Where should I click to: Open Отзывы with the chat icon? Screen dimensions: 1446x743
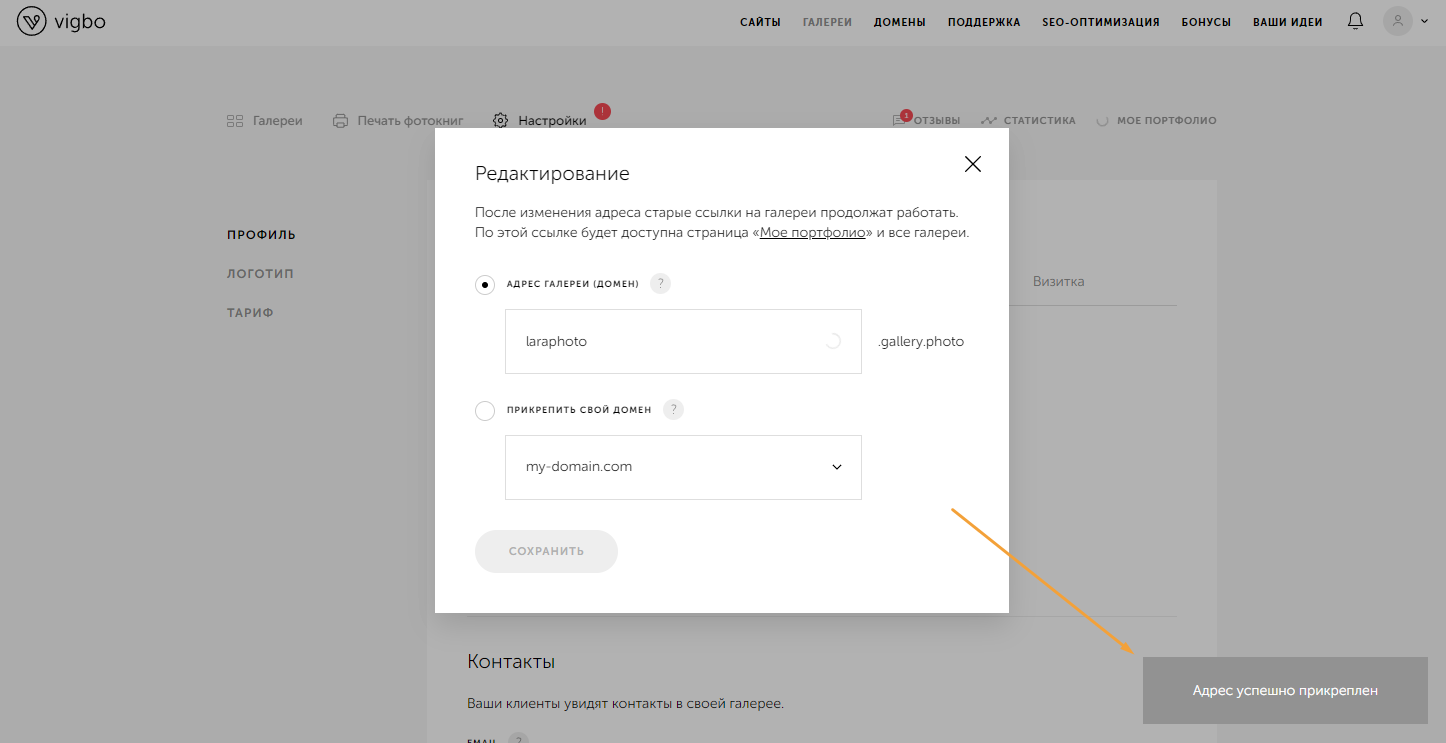tap(899, 121)
